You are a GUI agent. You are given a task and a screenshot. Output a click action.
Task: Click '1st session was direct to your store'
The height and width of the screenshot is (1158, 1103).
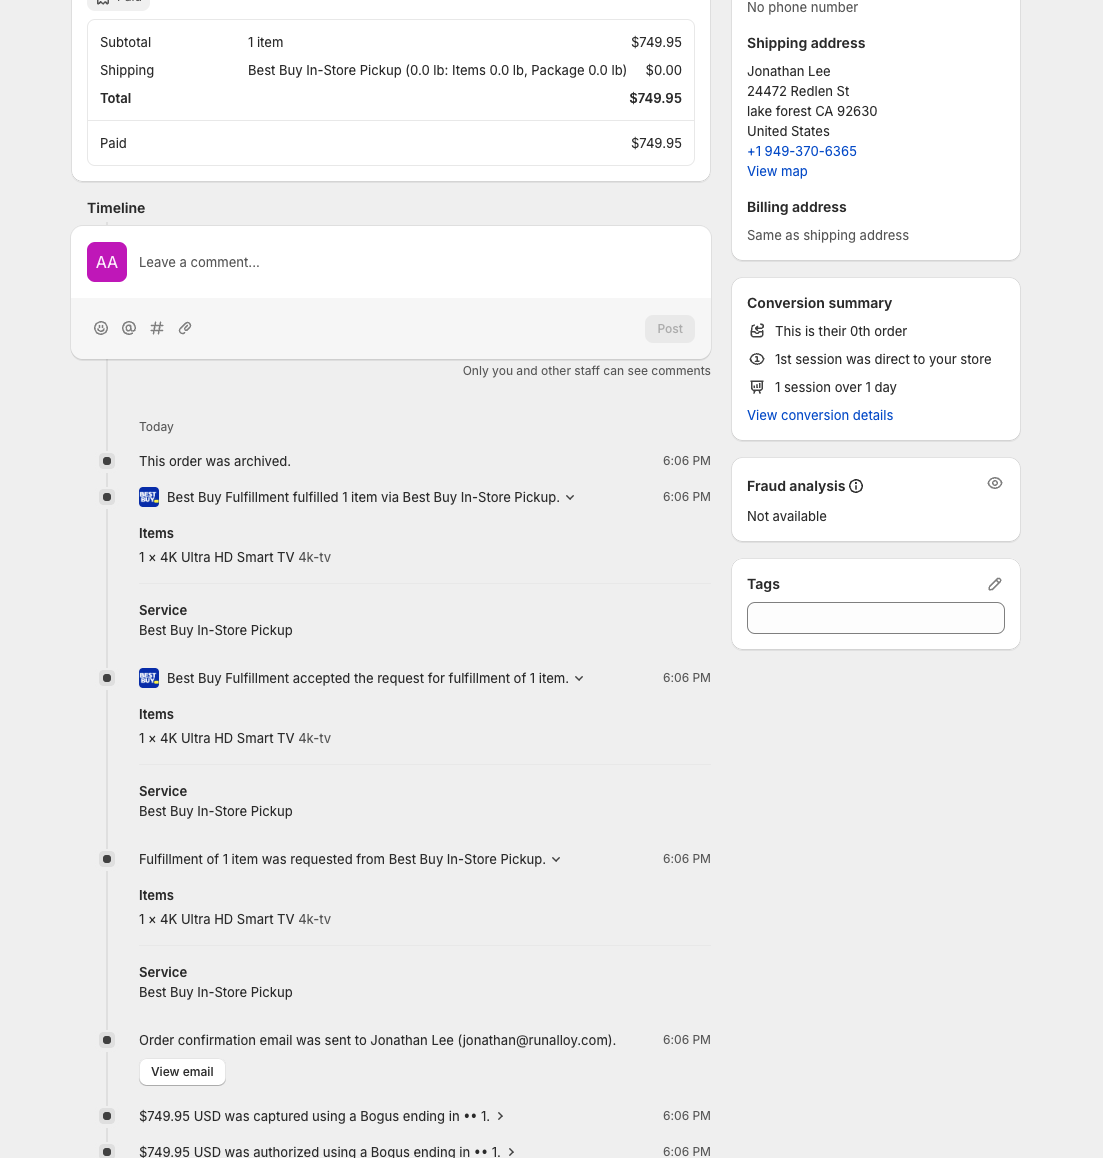(x=883, y=360)
